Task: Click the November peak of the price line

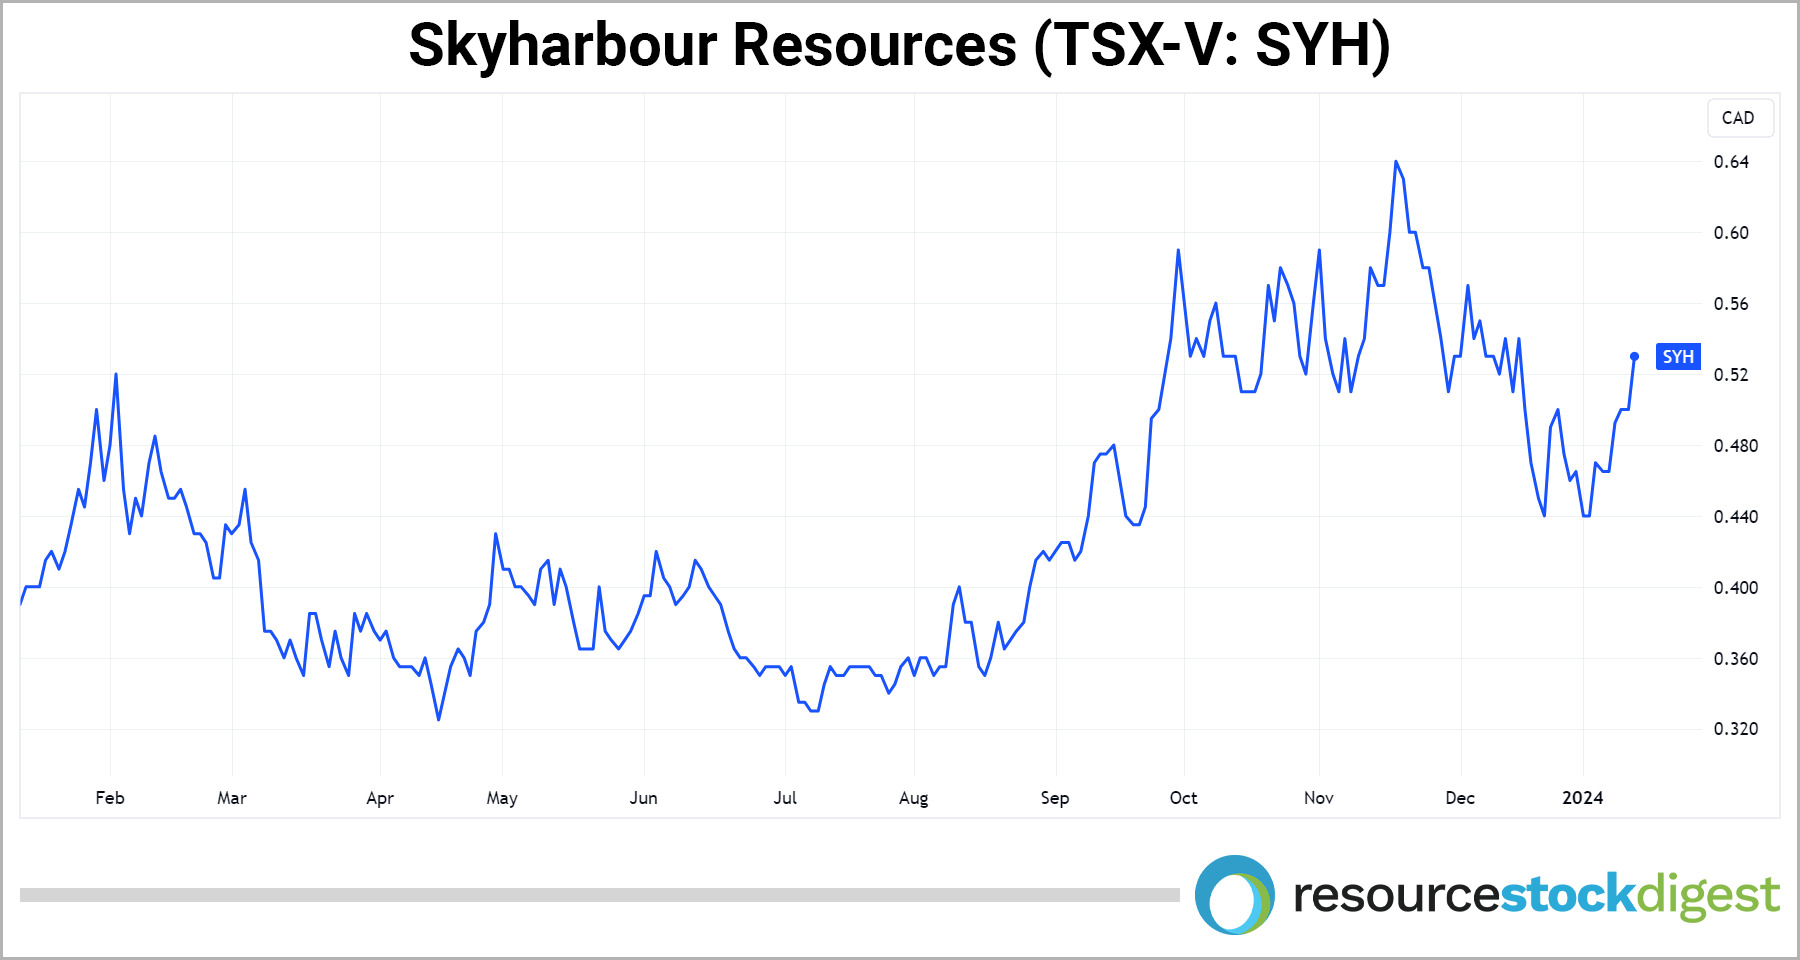Action: coord(1396,162)
